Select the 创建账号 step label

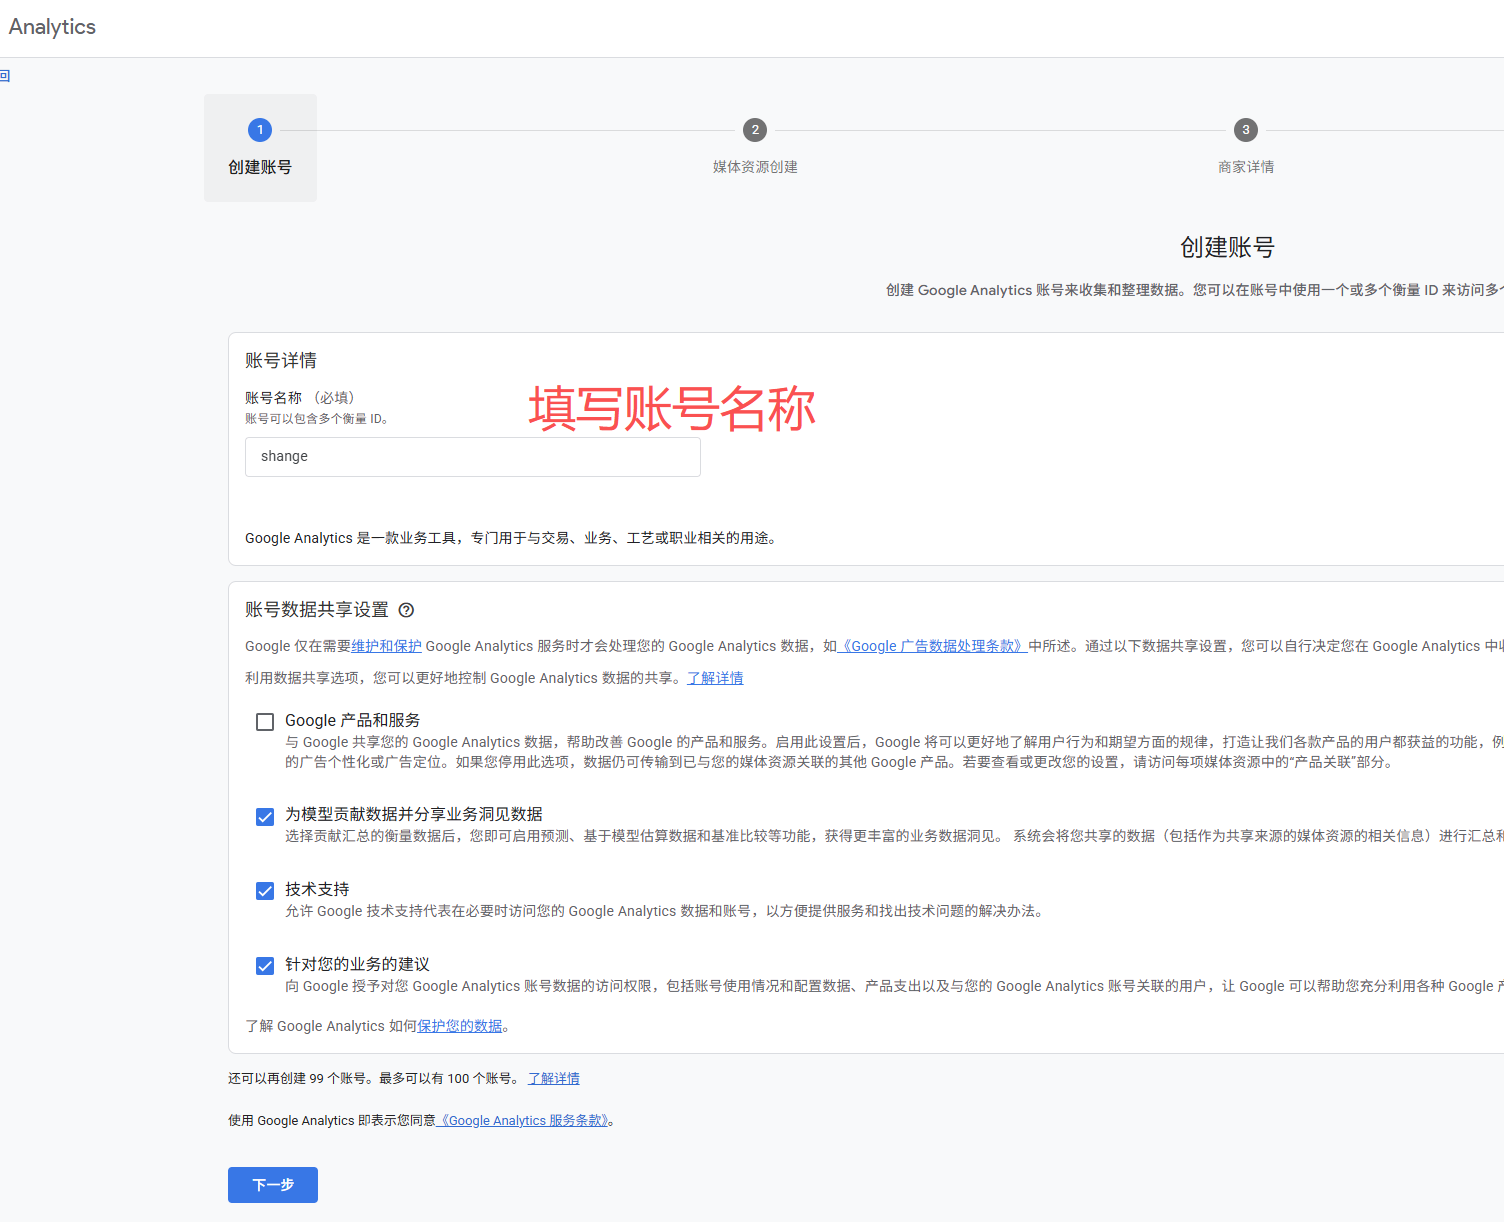click(x=260, y=167)
